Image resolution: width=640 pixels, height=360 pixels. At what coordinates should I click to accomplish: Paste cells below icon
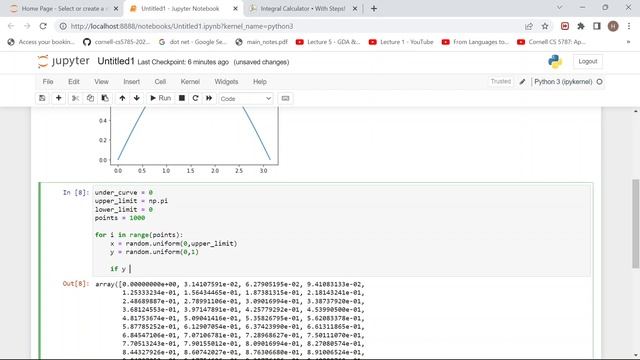point(105,98)
